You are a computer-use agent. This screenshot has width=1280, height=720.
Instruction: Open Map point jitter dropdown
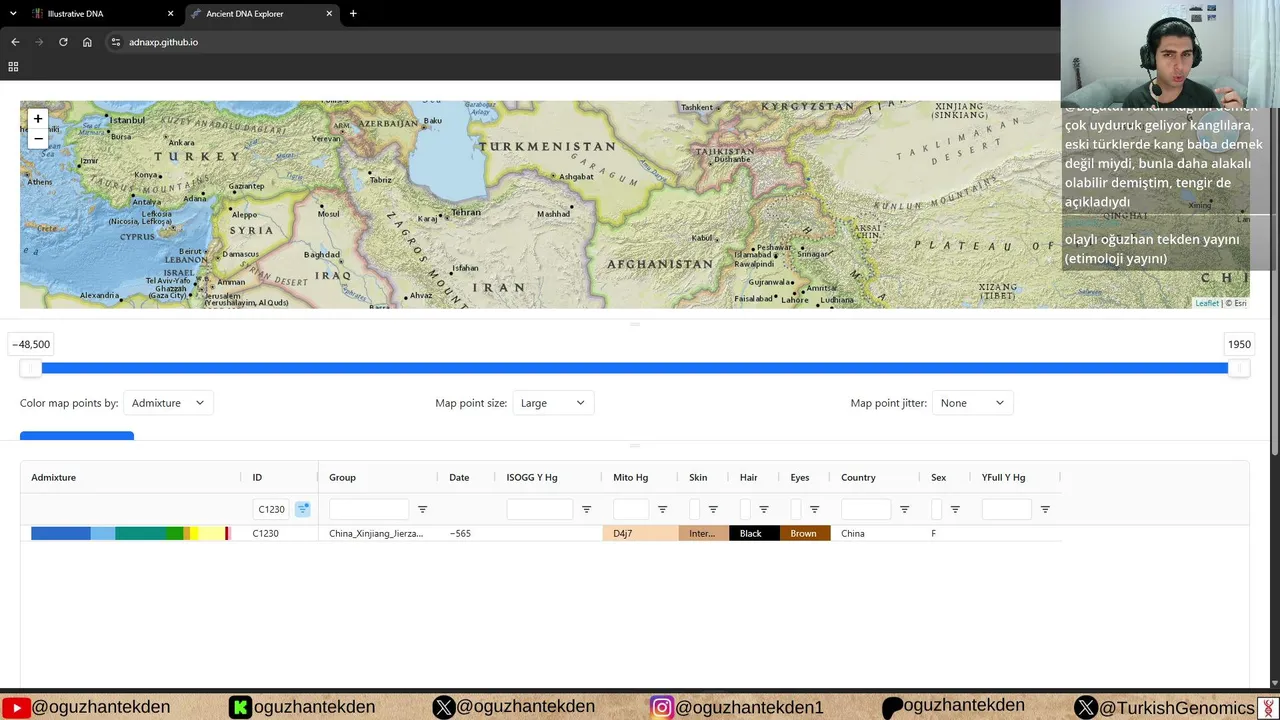pos(972,403)
